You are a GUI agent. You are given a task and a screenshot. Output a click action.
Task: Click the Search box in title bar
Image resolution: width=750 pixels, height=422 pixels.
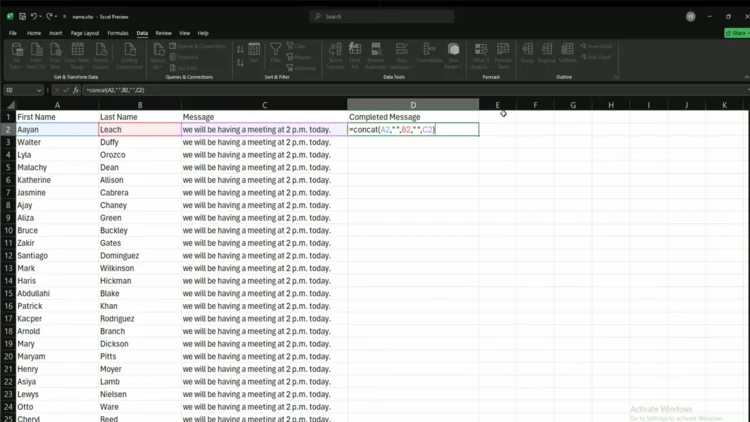click(x=382, y=16)
